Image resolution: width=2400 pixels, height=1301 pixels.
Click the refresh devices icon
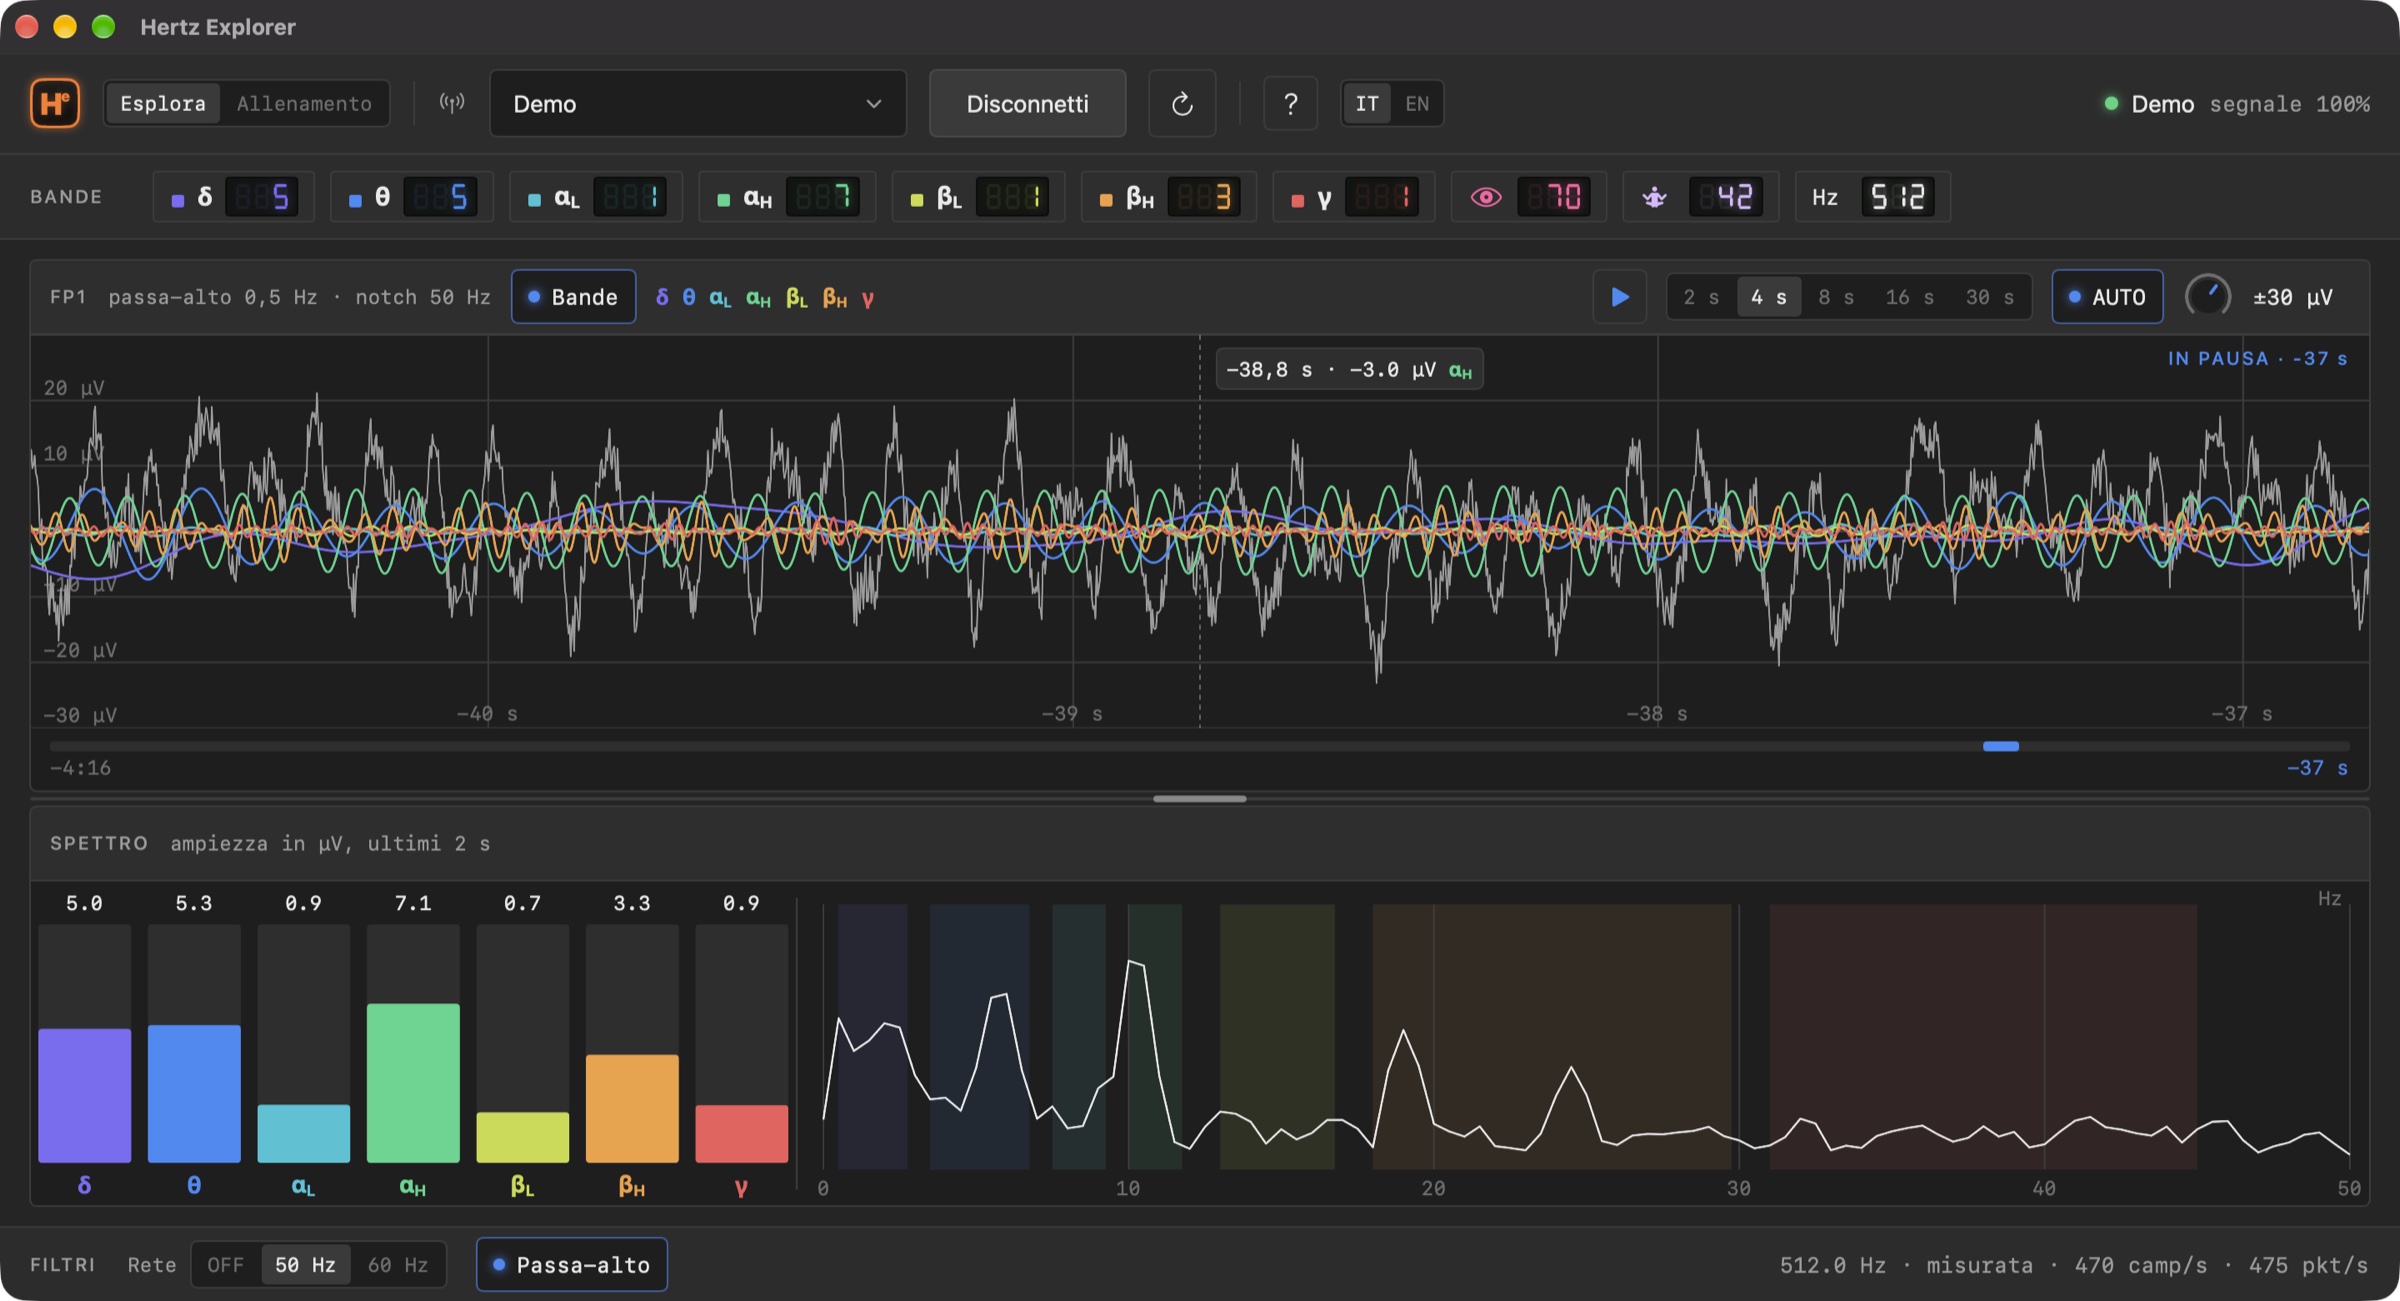coord(1182,103)
